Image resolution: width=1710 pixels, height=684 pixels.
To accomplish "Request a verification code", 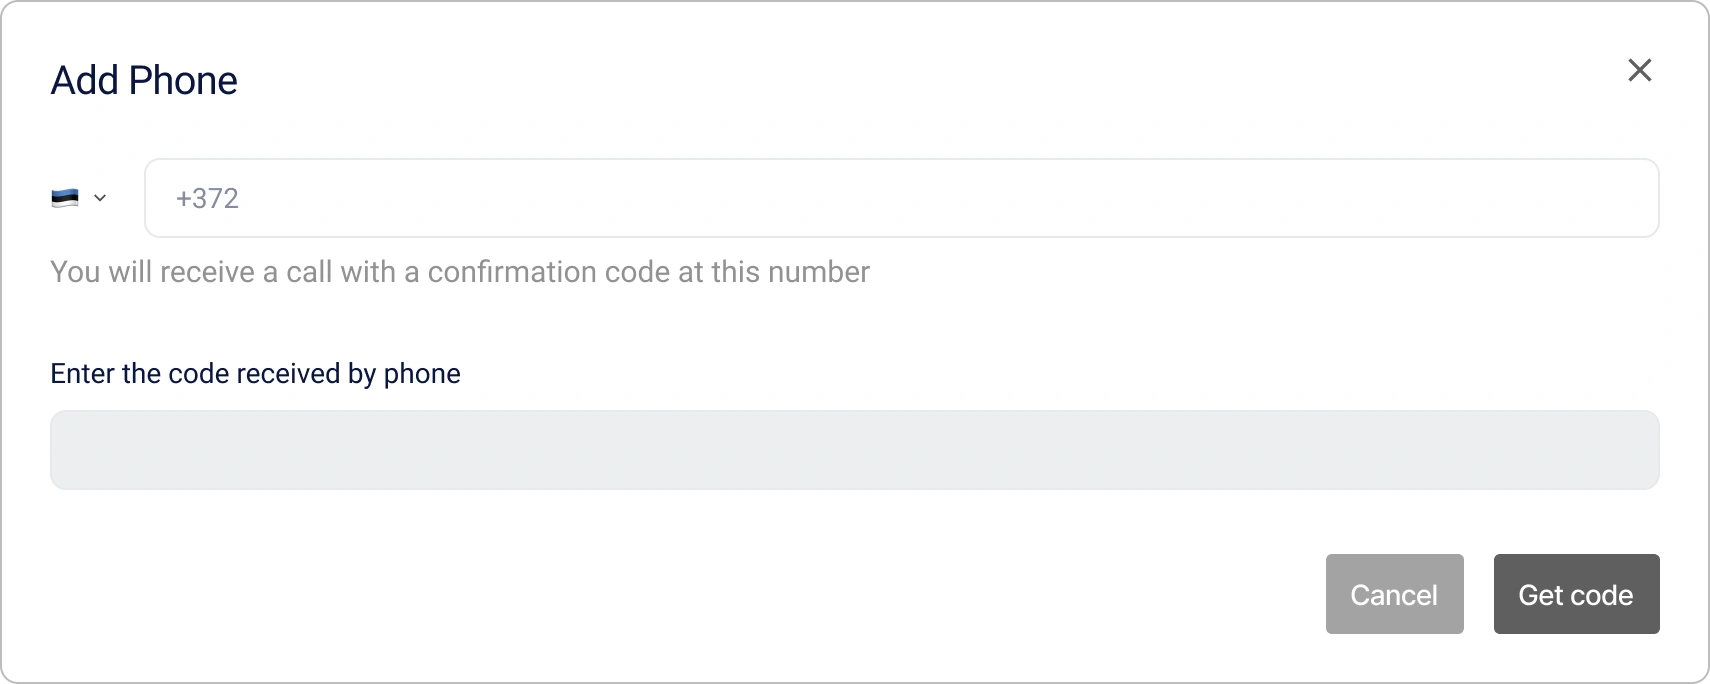I will click(x=1575, y=594).
